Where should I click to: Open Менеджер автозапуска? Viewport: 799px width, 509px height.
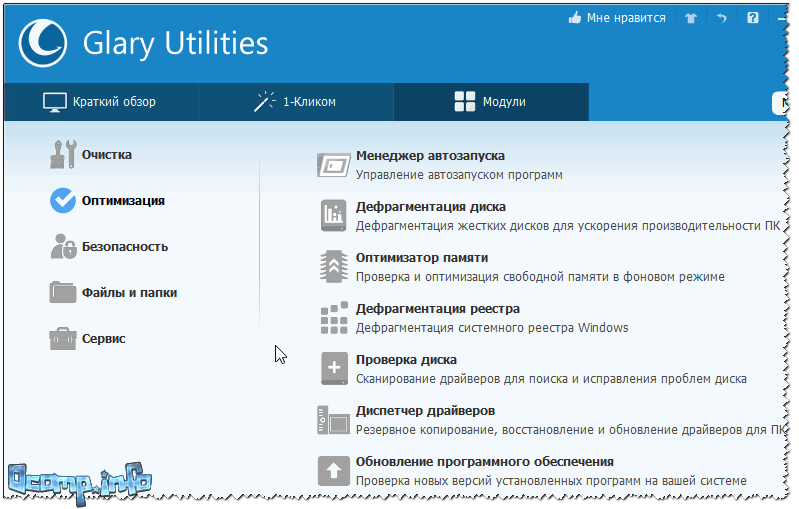(430, 156)
